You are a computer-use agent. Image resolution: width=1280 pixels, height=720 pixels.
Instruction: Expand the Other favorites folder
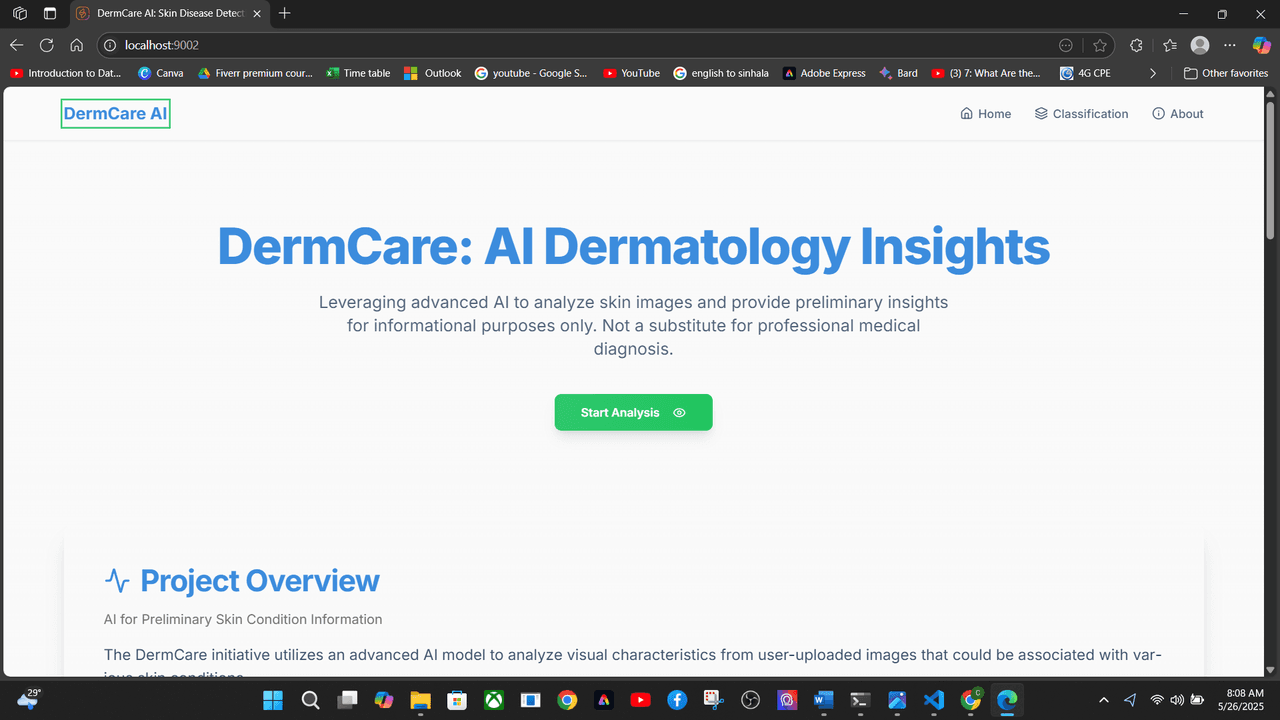(1226, 72)
